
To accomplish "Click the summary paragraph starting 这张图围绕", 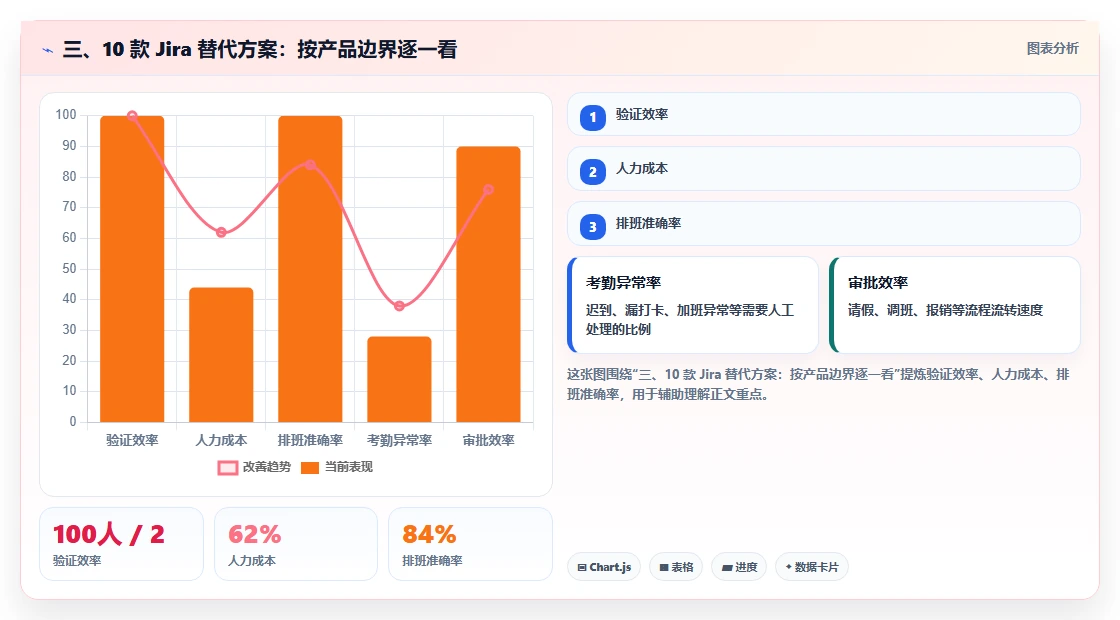I will (x=818, y=384).
